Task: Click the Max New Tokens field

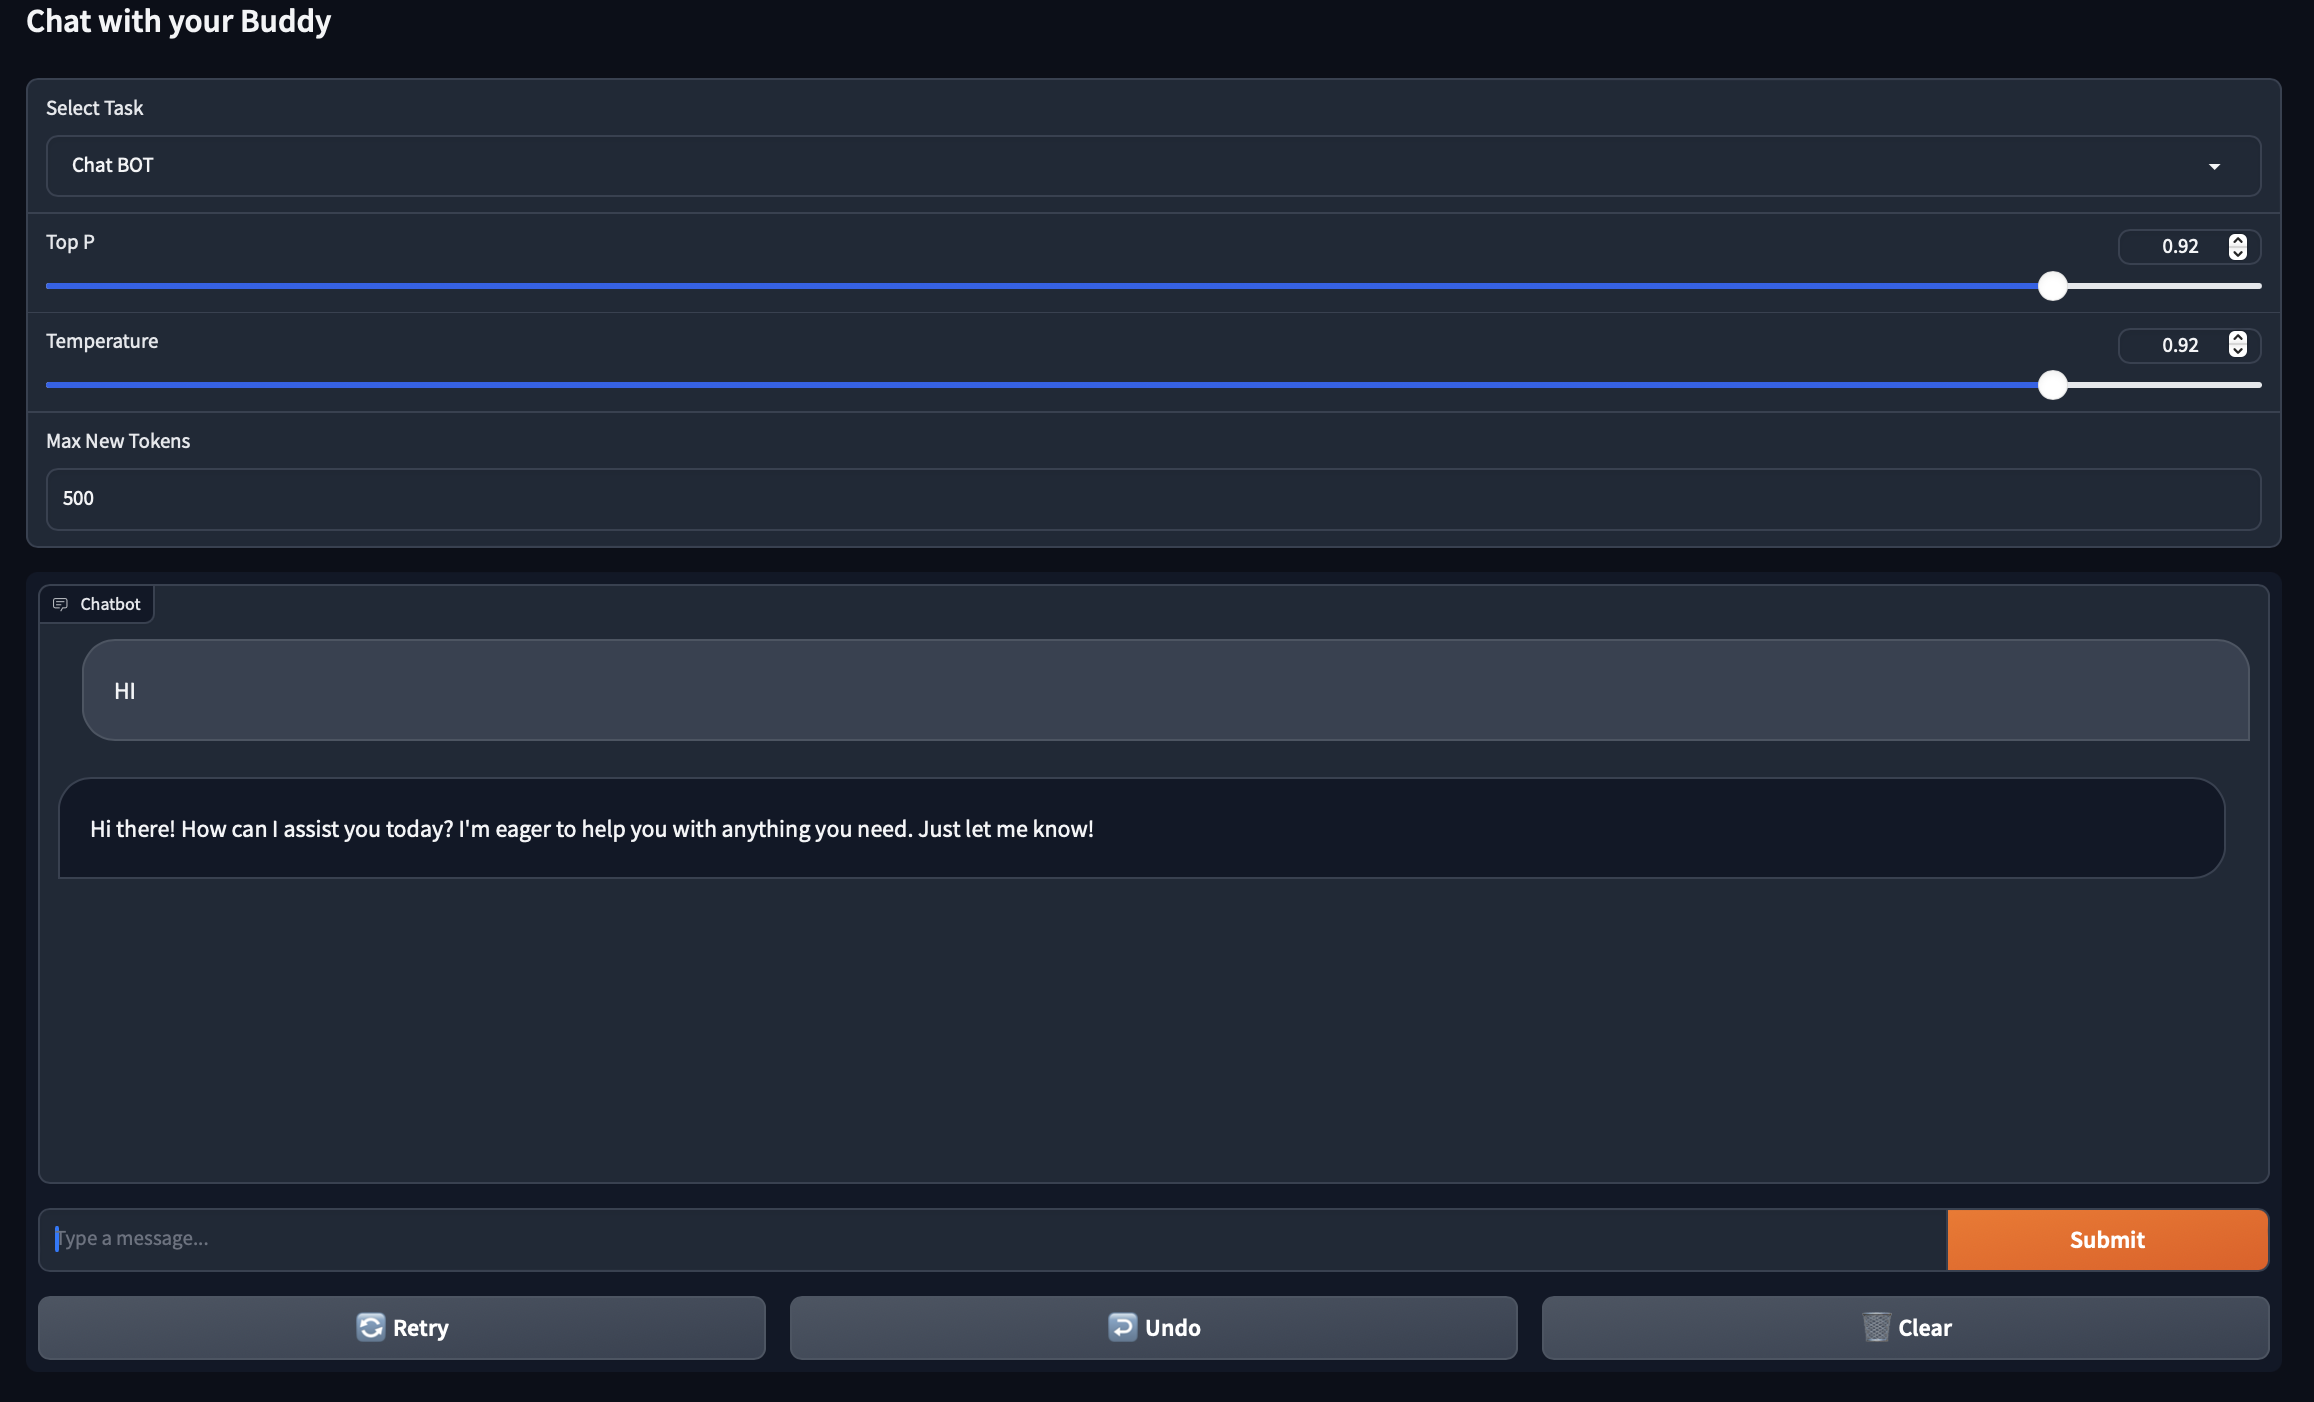Action: (1152, 499)
